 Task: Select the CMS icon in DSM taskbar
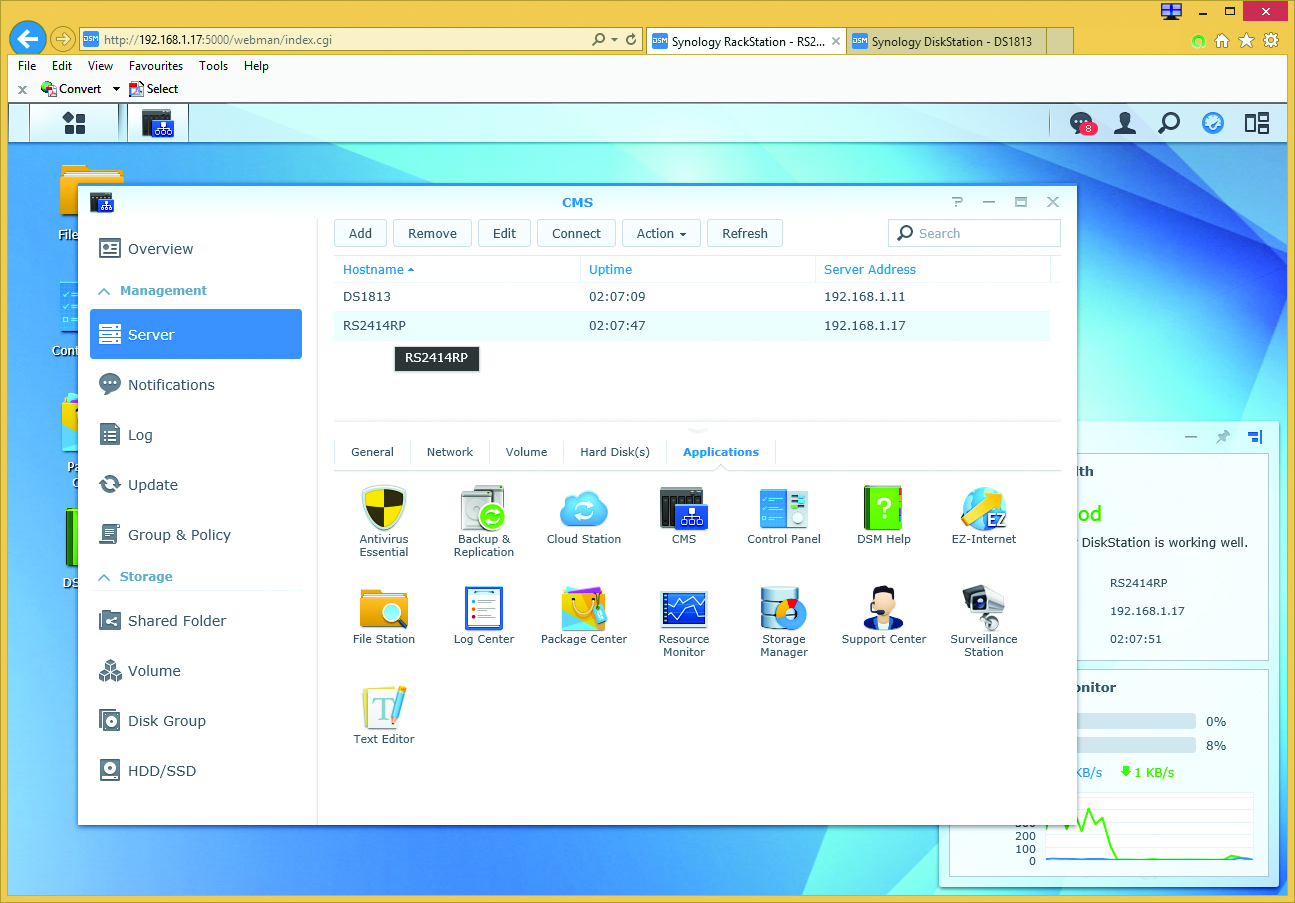[157, 123]
